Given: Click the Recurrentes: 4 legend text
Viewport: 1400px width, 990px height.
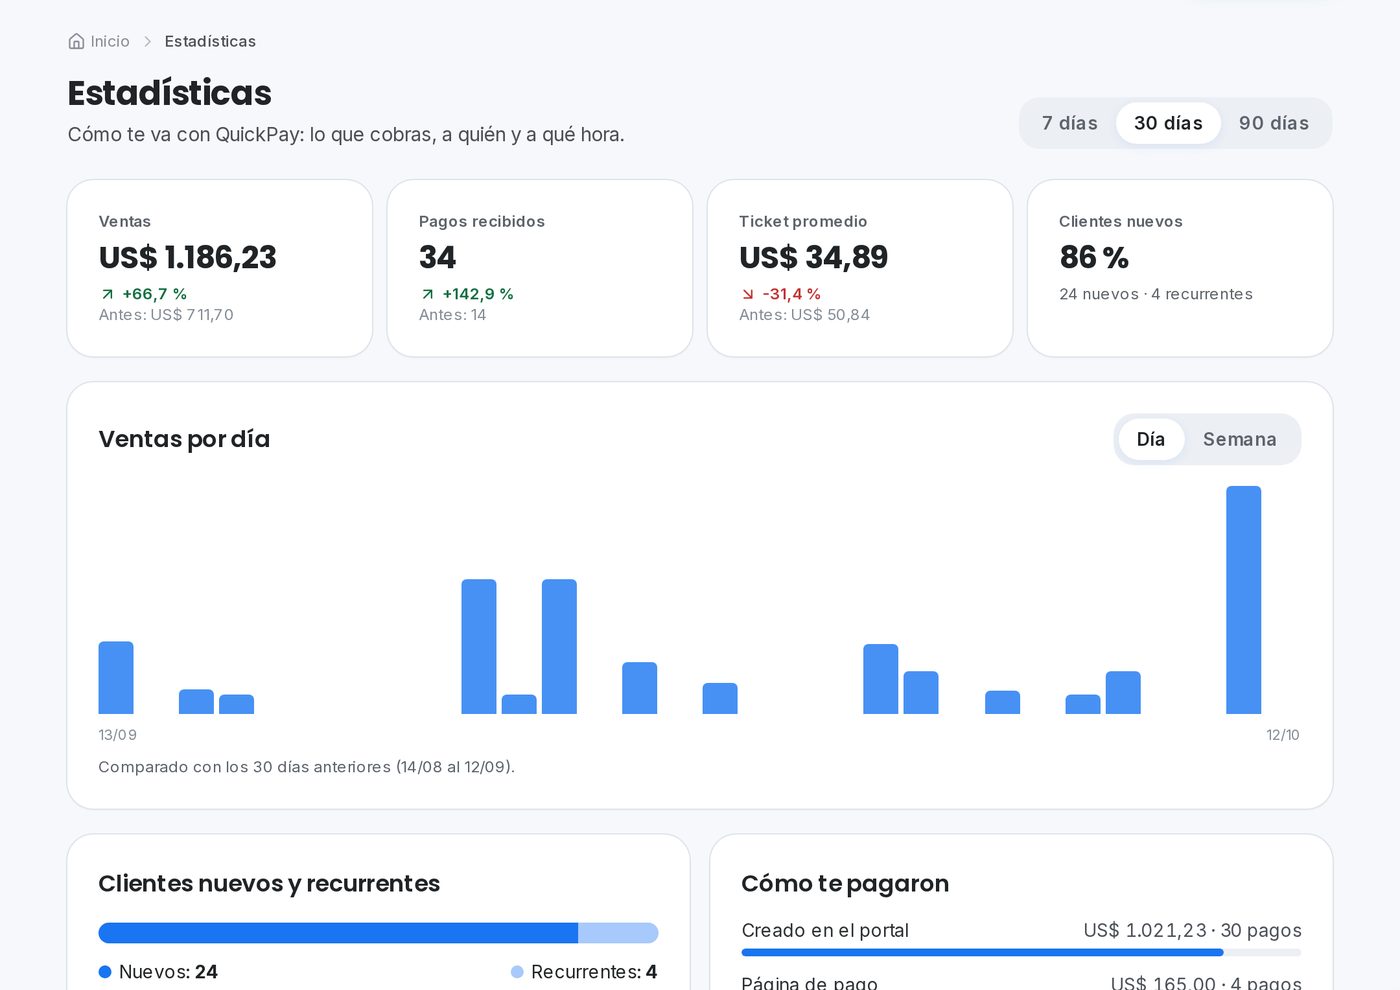Looking at the screenshot, I should pos(594,972).
